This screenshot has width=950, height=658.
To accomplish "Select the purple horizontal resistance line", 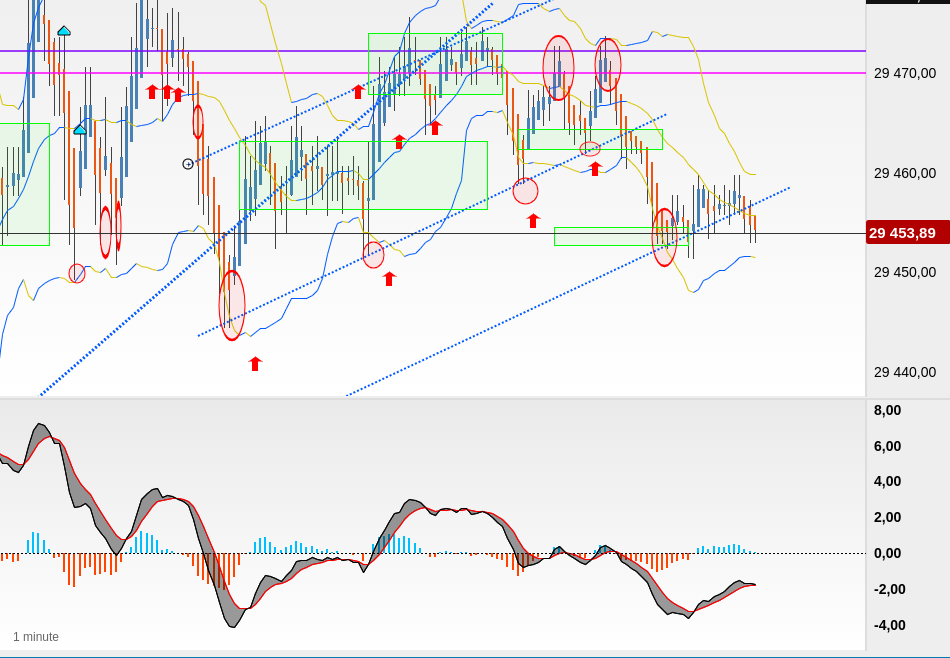I will (x=433, y=51).
